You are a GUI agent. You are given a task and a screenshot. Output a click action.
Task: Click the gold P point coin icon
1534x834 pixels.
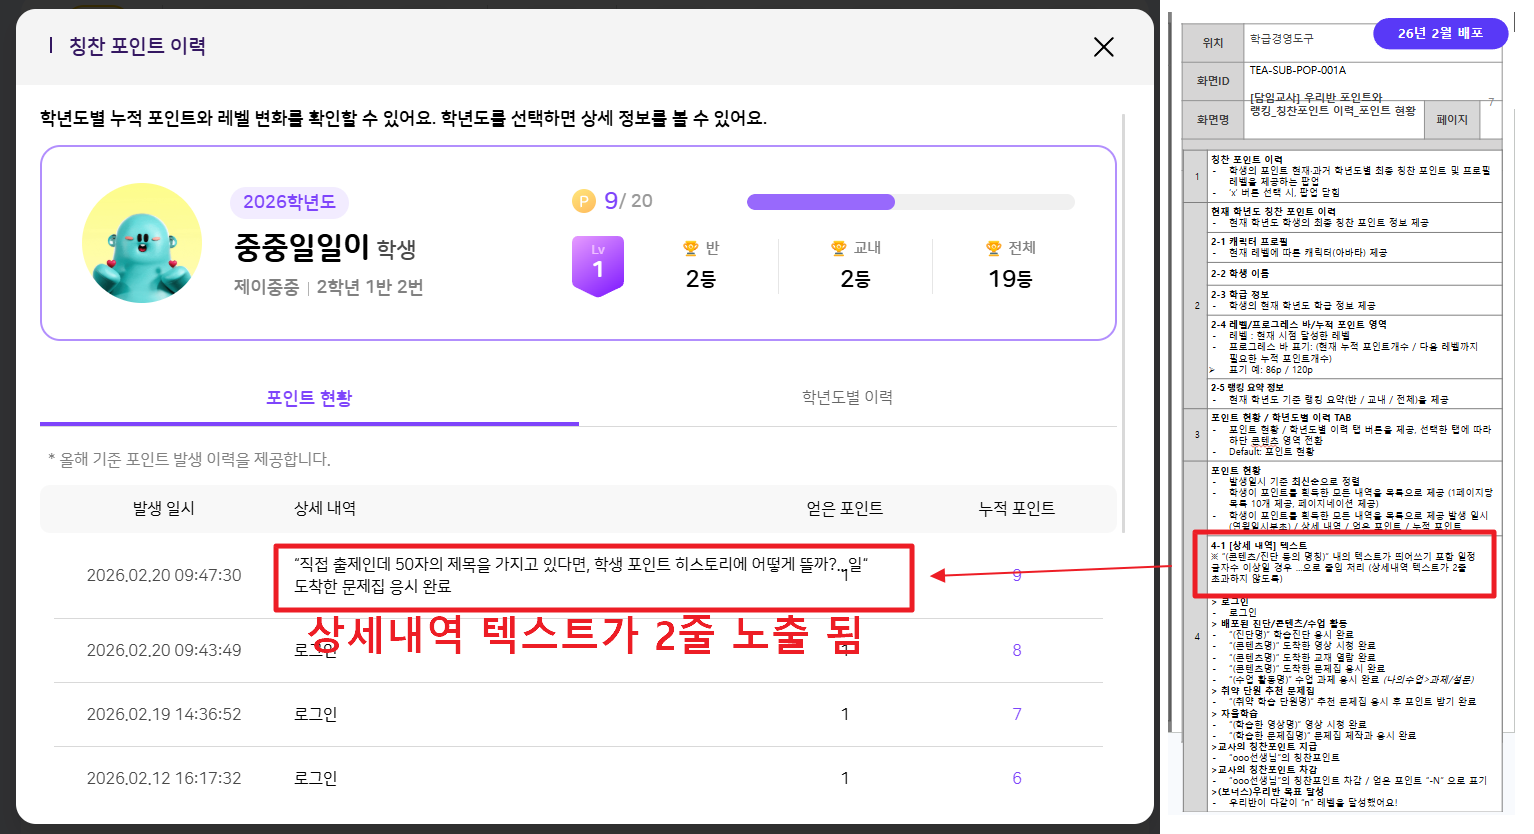coord(583,202)
